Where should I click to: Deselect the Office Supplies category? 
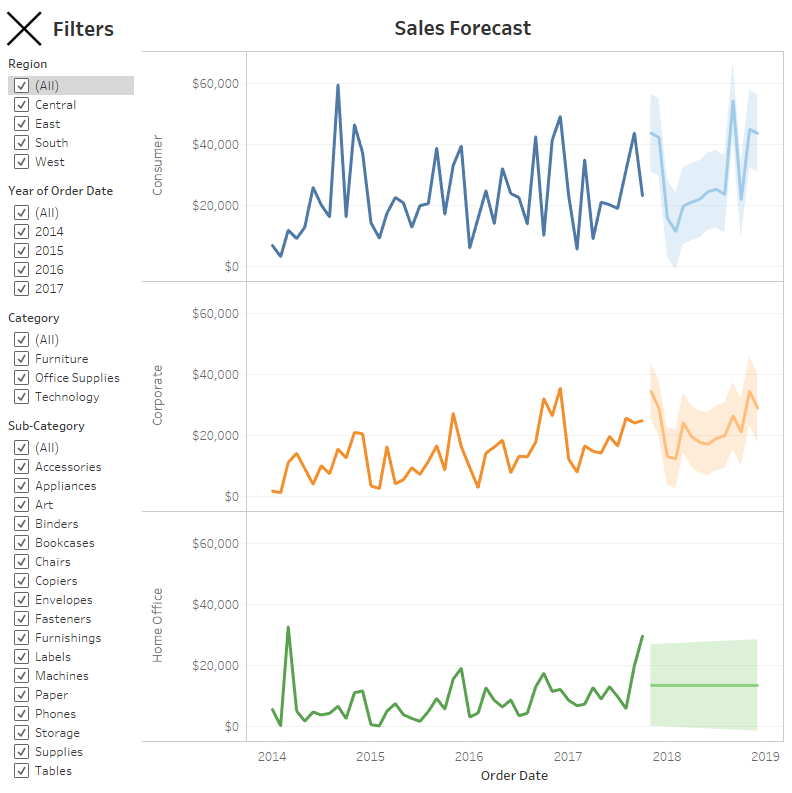point(21,378)
